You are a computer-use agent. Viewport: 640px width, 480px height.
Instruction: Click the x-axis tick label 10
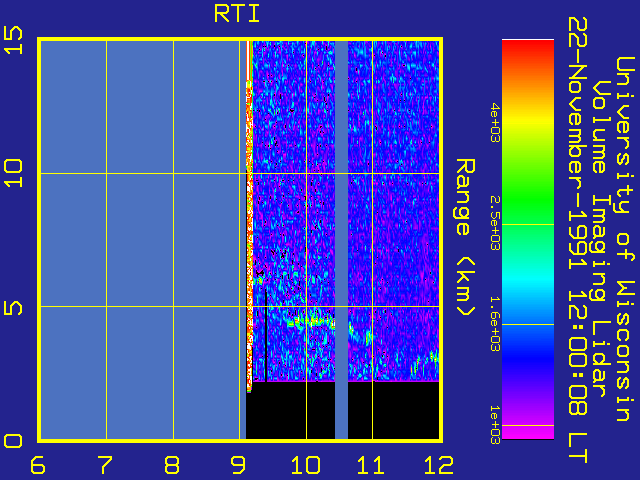305,465
